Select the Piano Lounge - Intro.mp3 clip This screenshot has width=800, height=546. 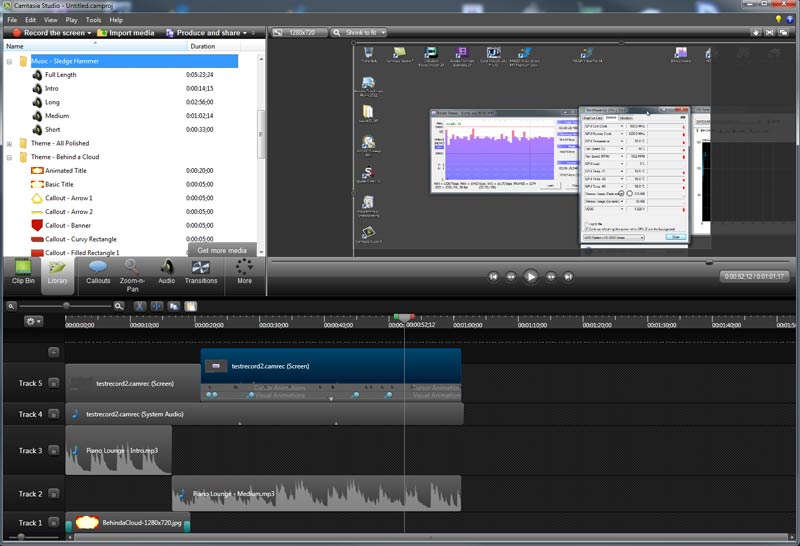[118, 451]
